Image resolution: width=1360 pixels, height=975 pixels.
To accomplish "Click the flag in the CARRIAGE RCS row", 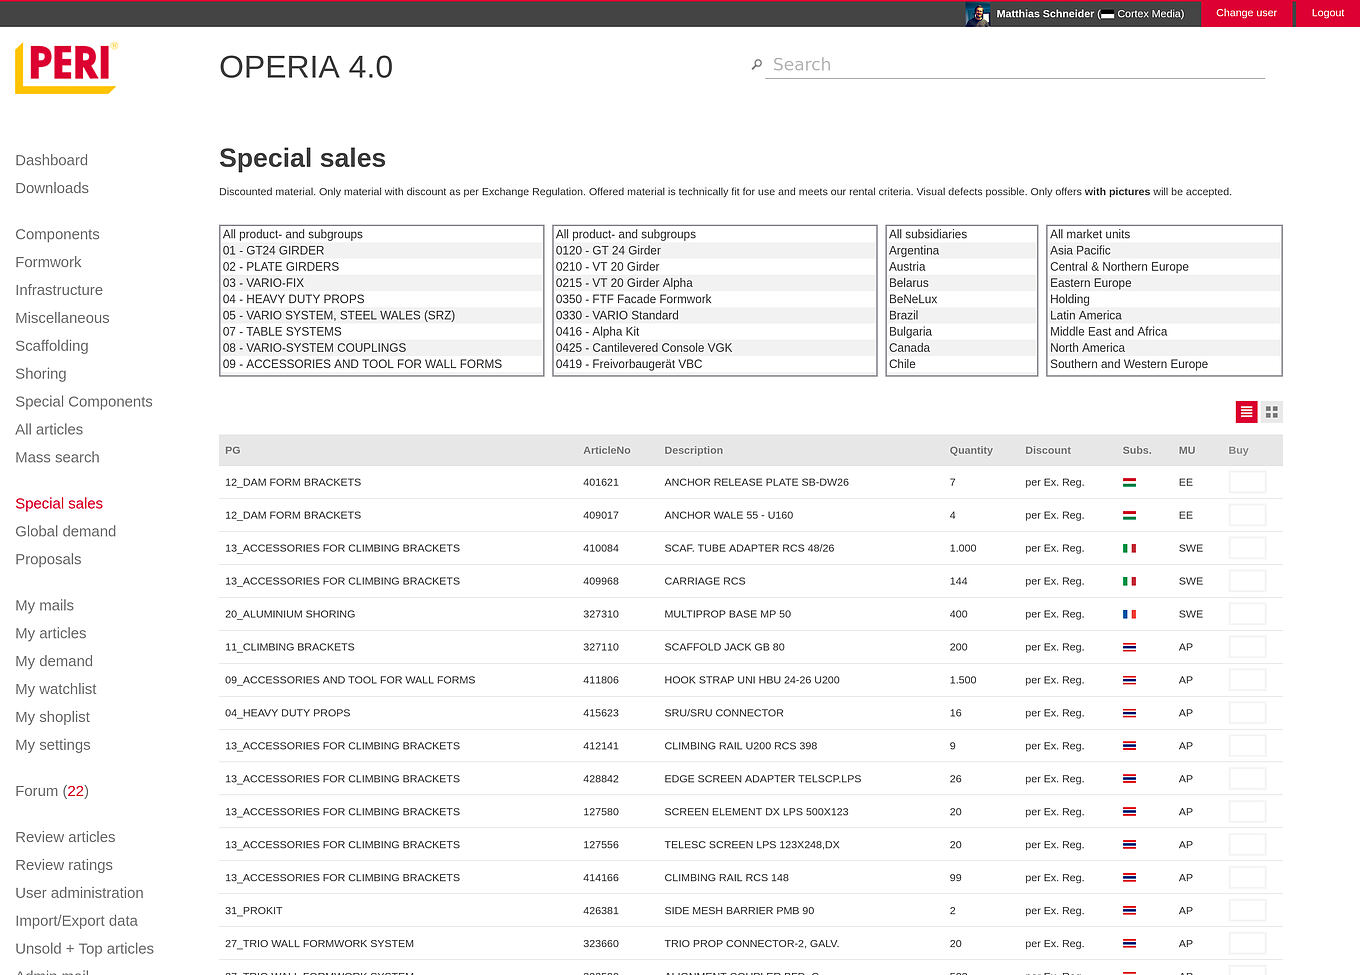I will 1129,582.
